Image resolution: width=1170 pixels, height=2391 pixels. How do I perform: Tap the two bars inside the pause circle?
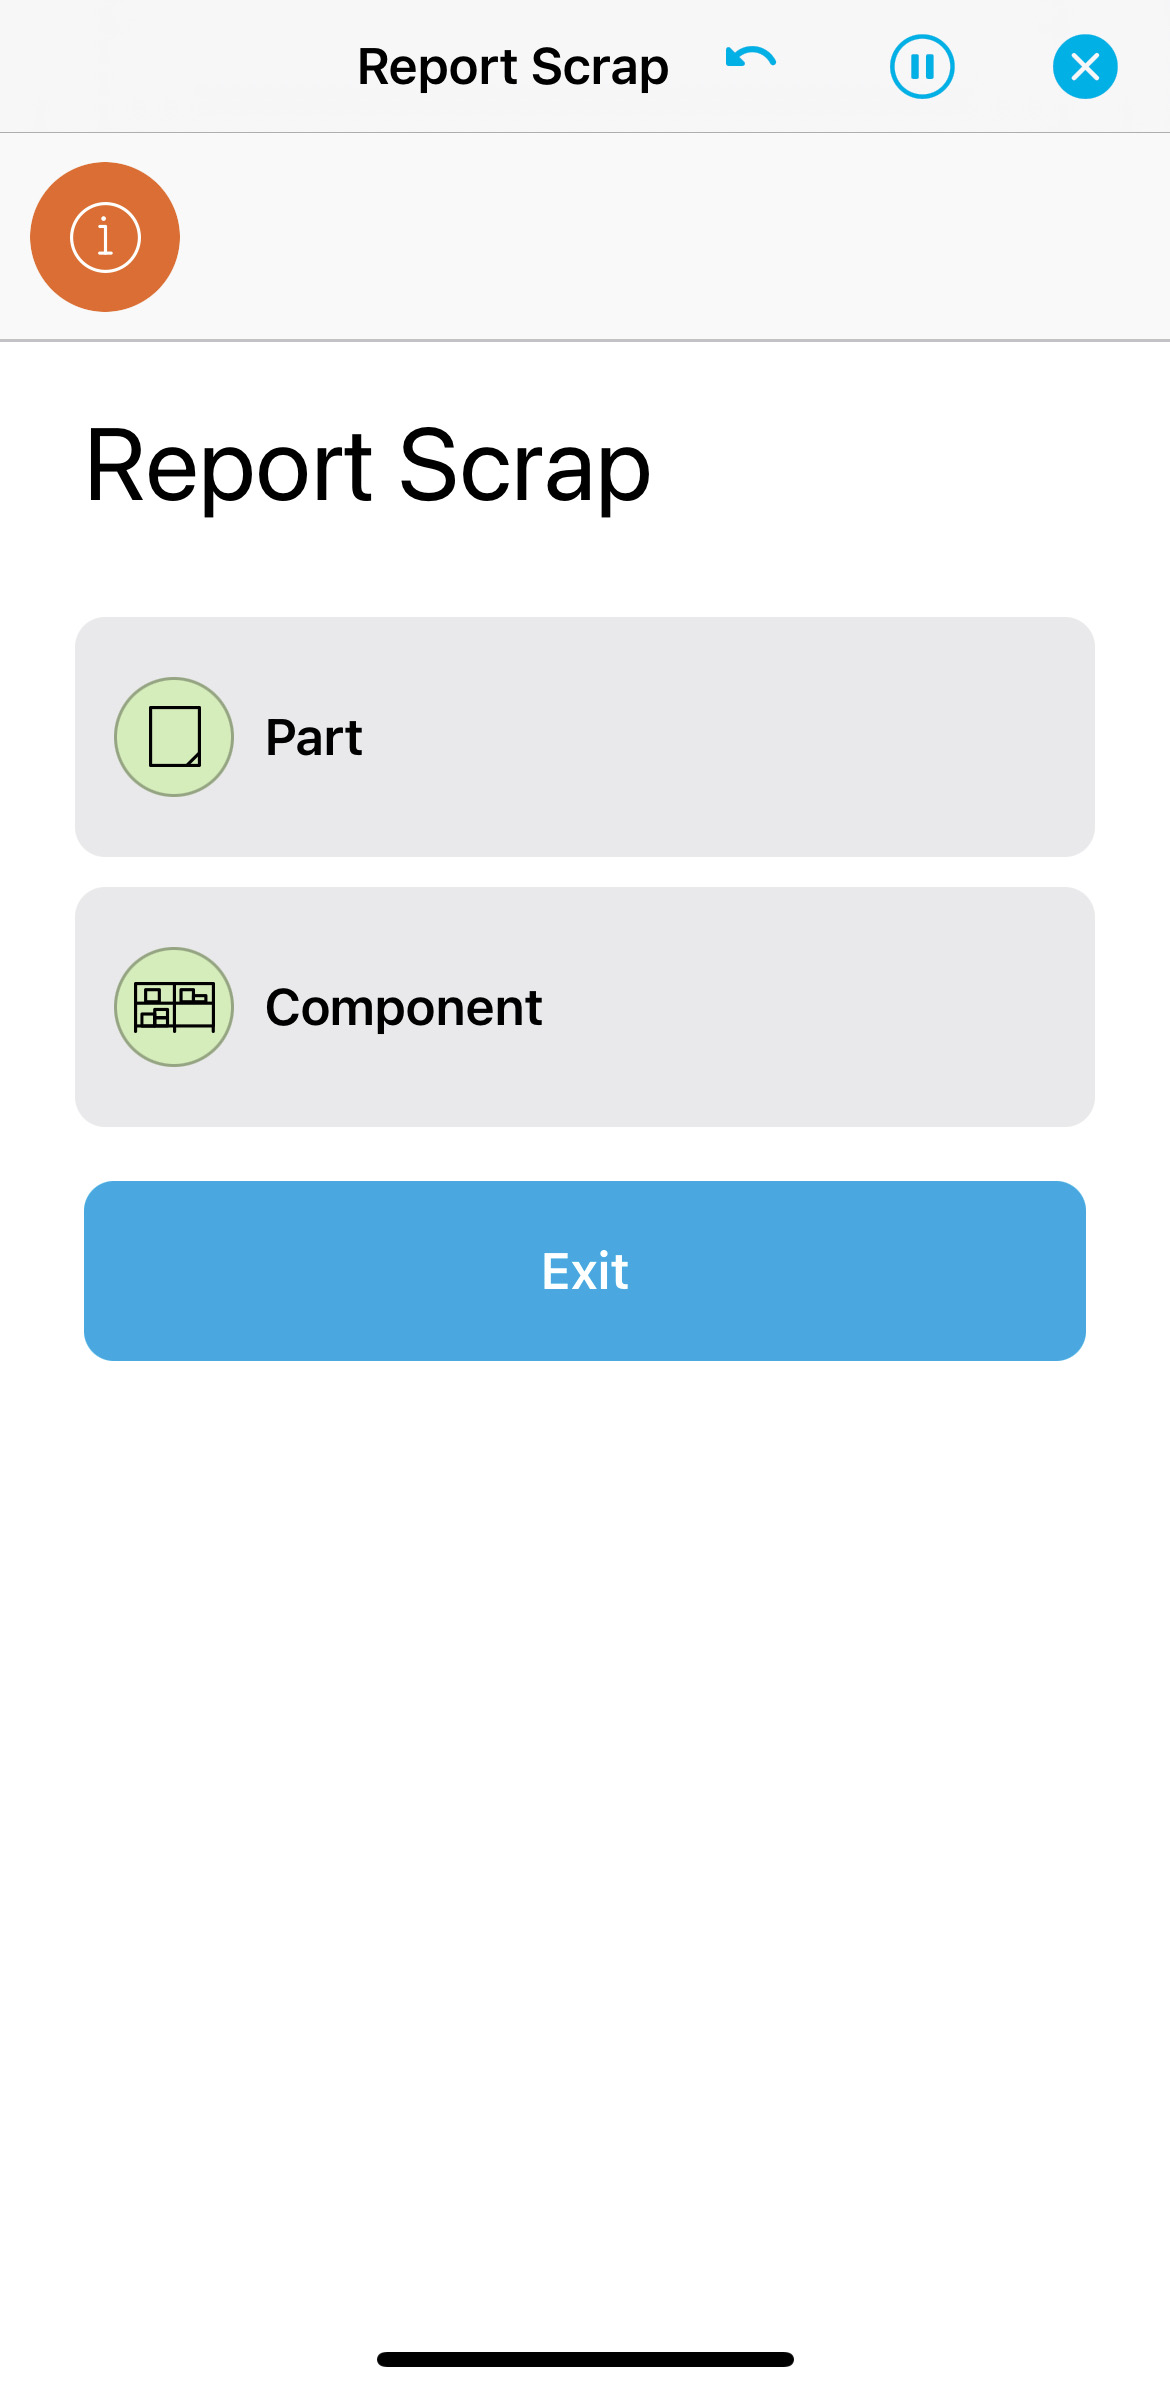(x=922, y=67)
